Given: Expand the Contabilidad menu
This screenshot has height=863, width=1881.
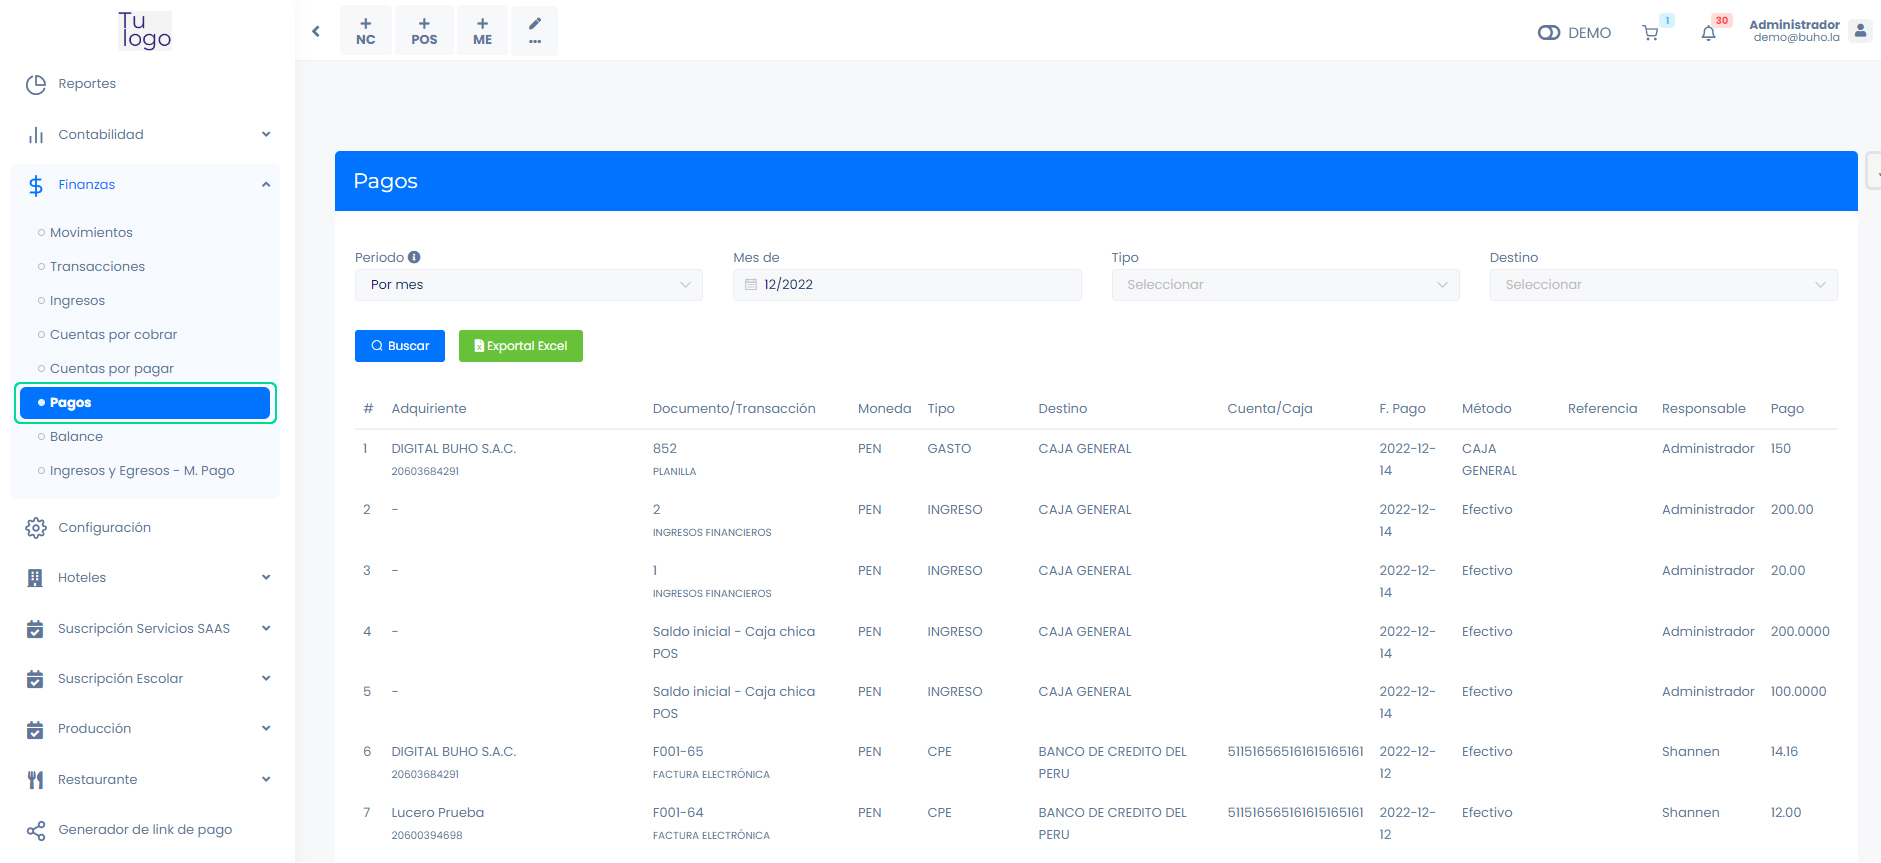Looking at the screenshot, I should tap(145, 135).
